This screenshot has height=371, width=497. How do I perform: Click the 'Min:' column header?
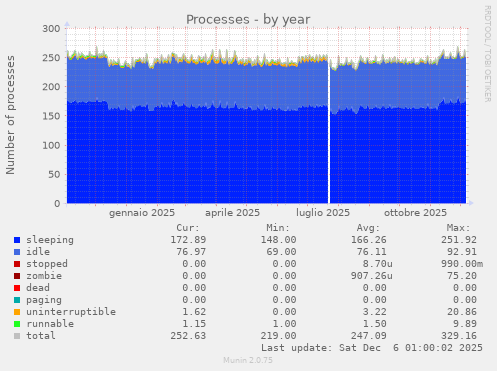pyautogui.click(x=278, y=228)
